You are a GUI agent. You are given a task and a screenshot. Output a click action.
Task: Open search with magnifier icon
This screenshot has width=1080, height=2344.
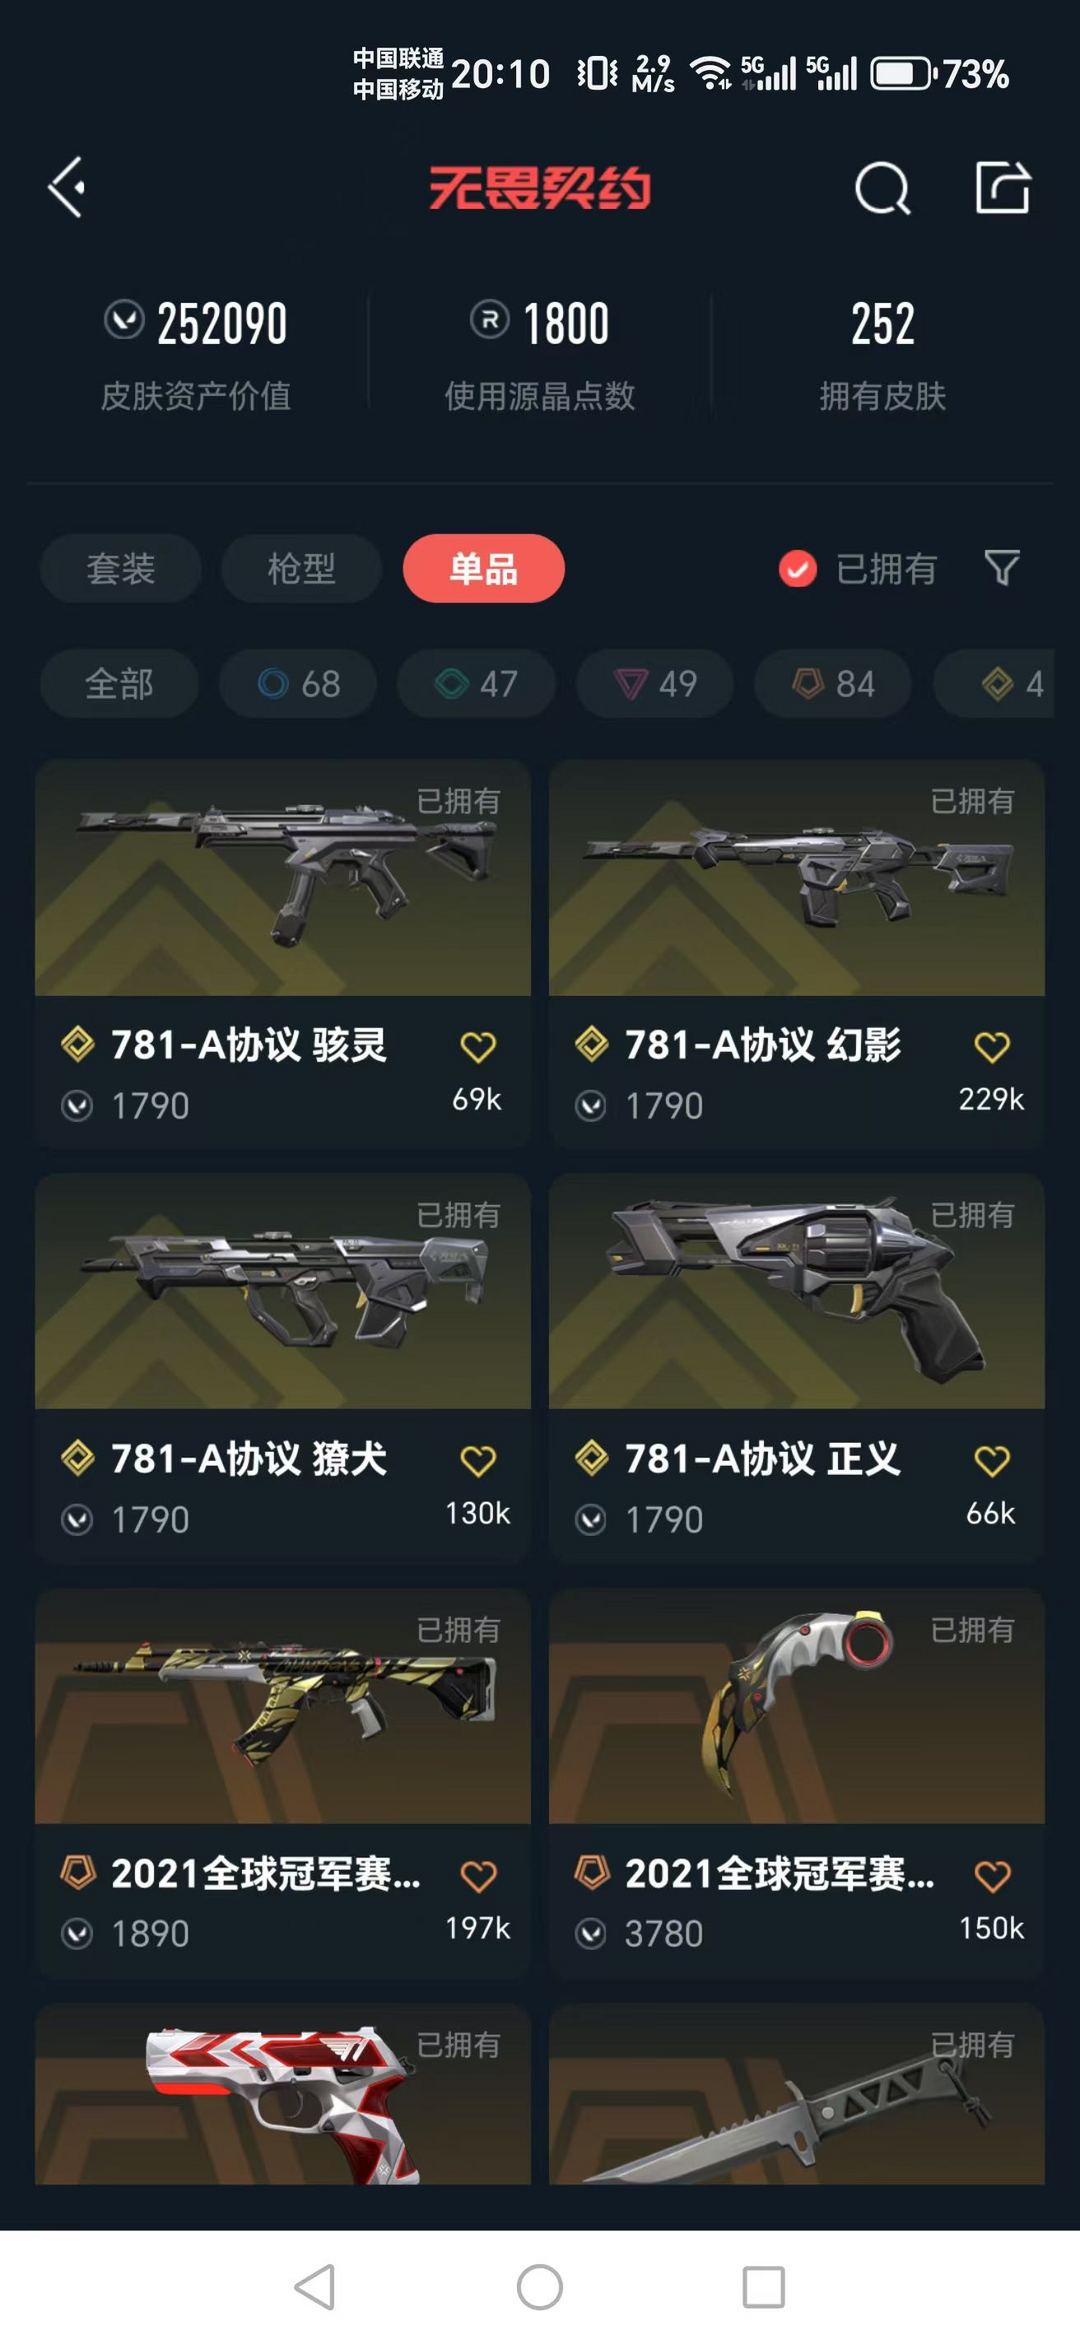pyautogui.click(x=883, y=188)
